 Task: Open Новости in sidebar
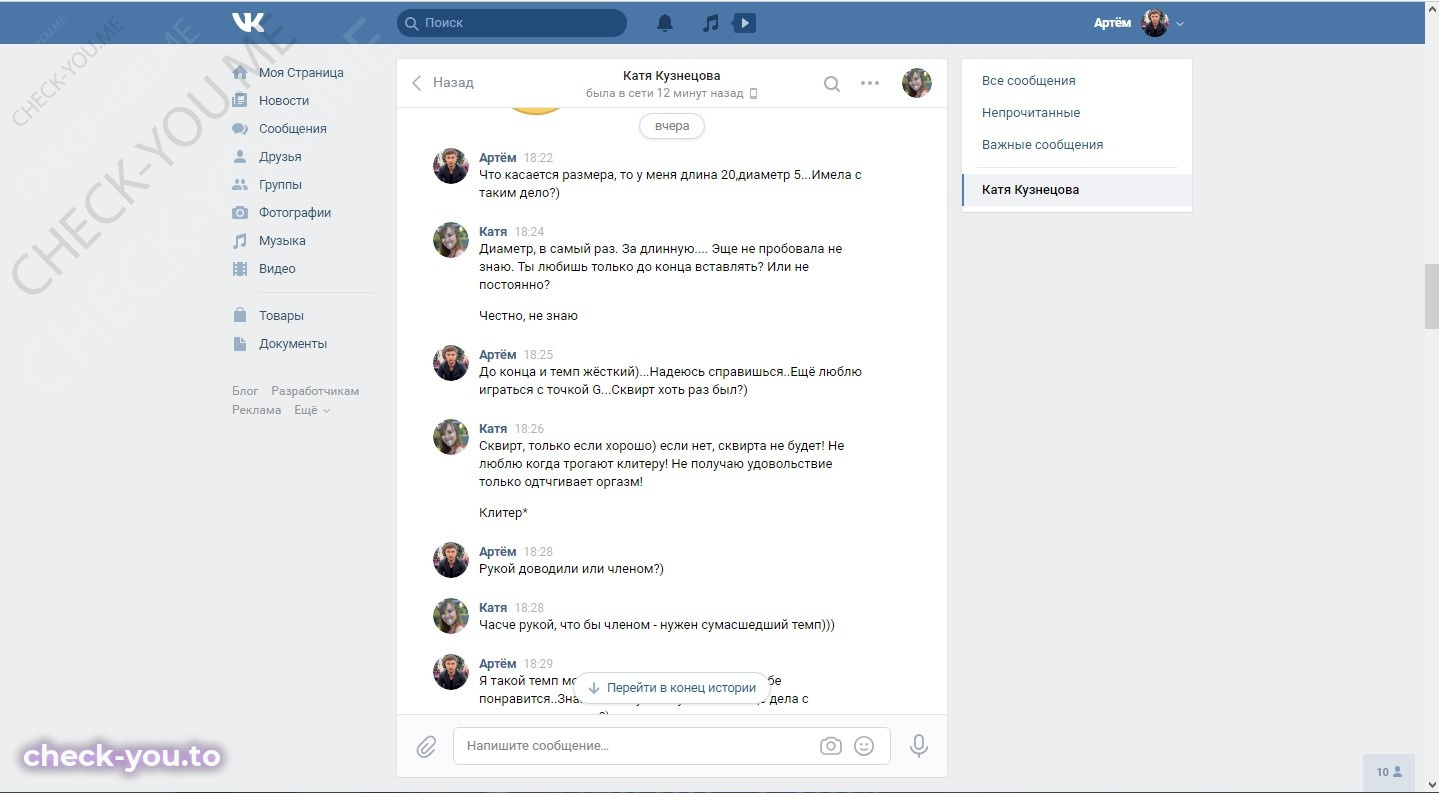(x=284, y=101)
